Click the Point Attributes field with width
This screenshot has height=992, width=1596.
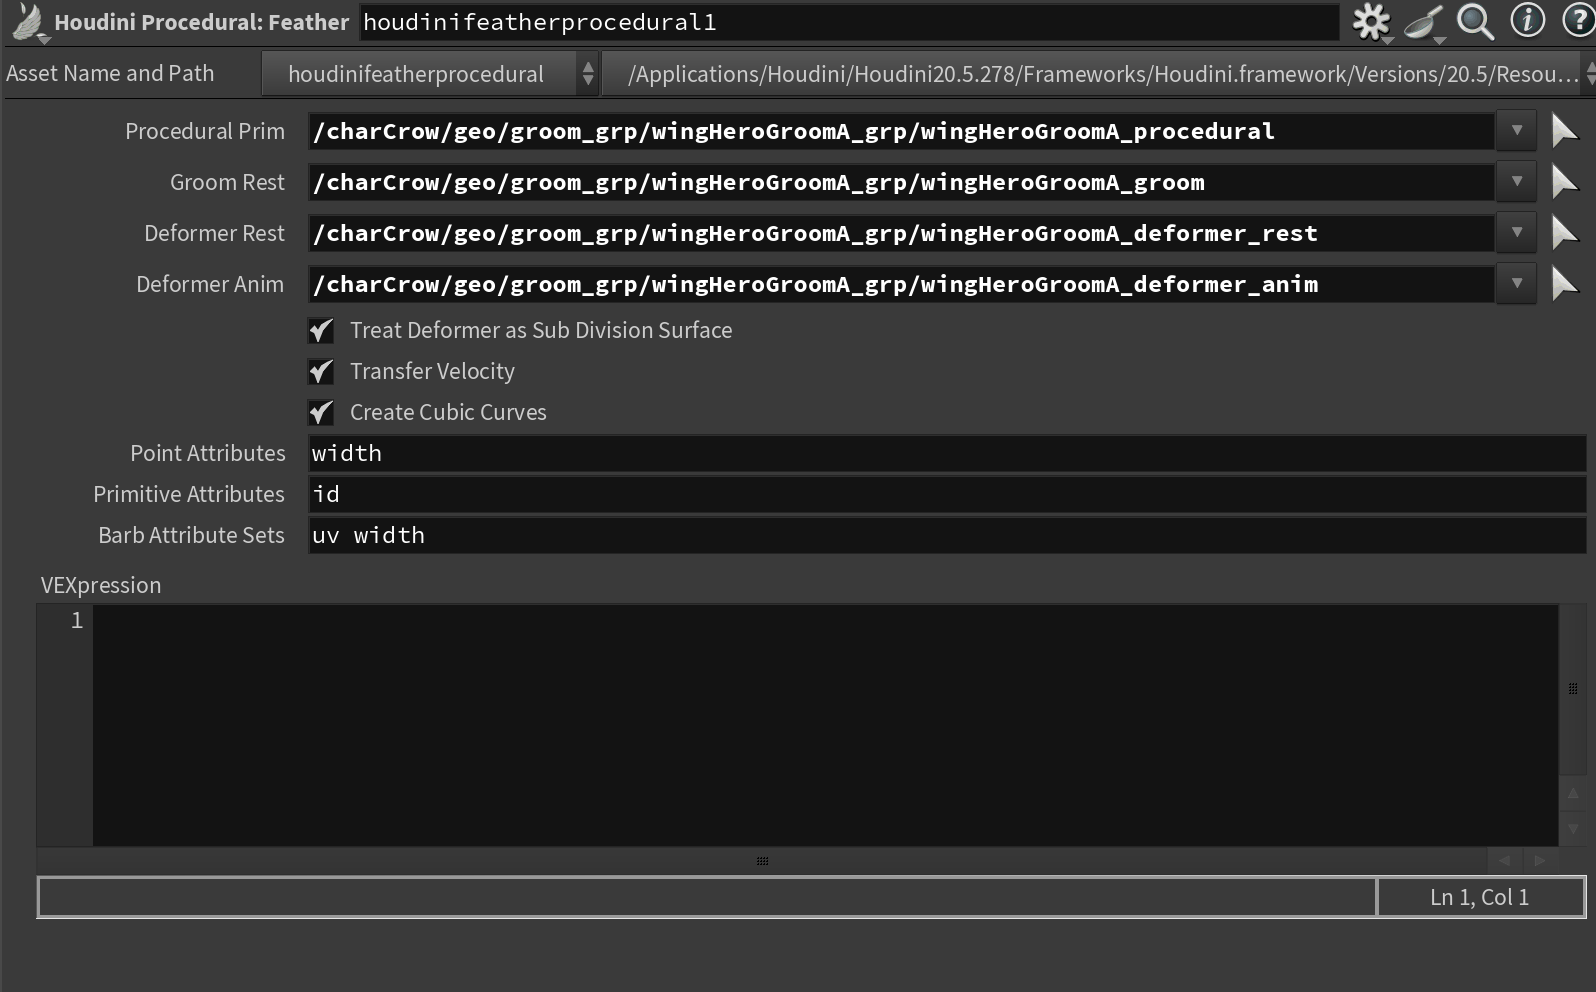tap(947, 453)
